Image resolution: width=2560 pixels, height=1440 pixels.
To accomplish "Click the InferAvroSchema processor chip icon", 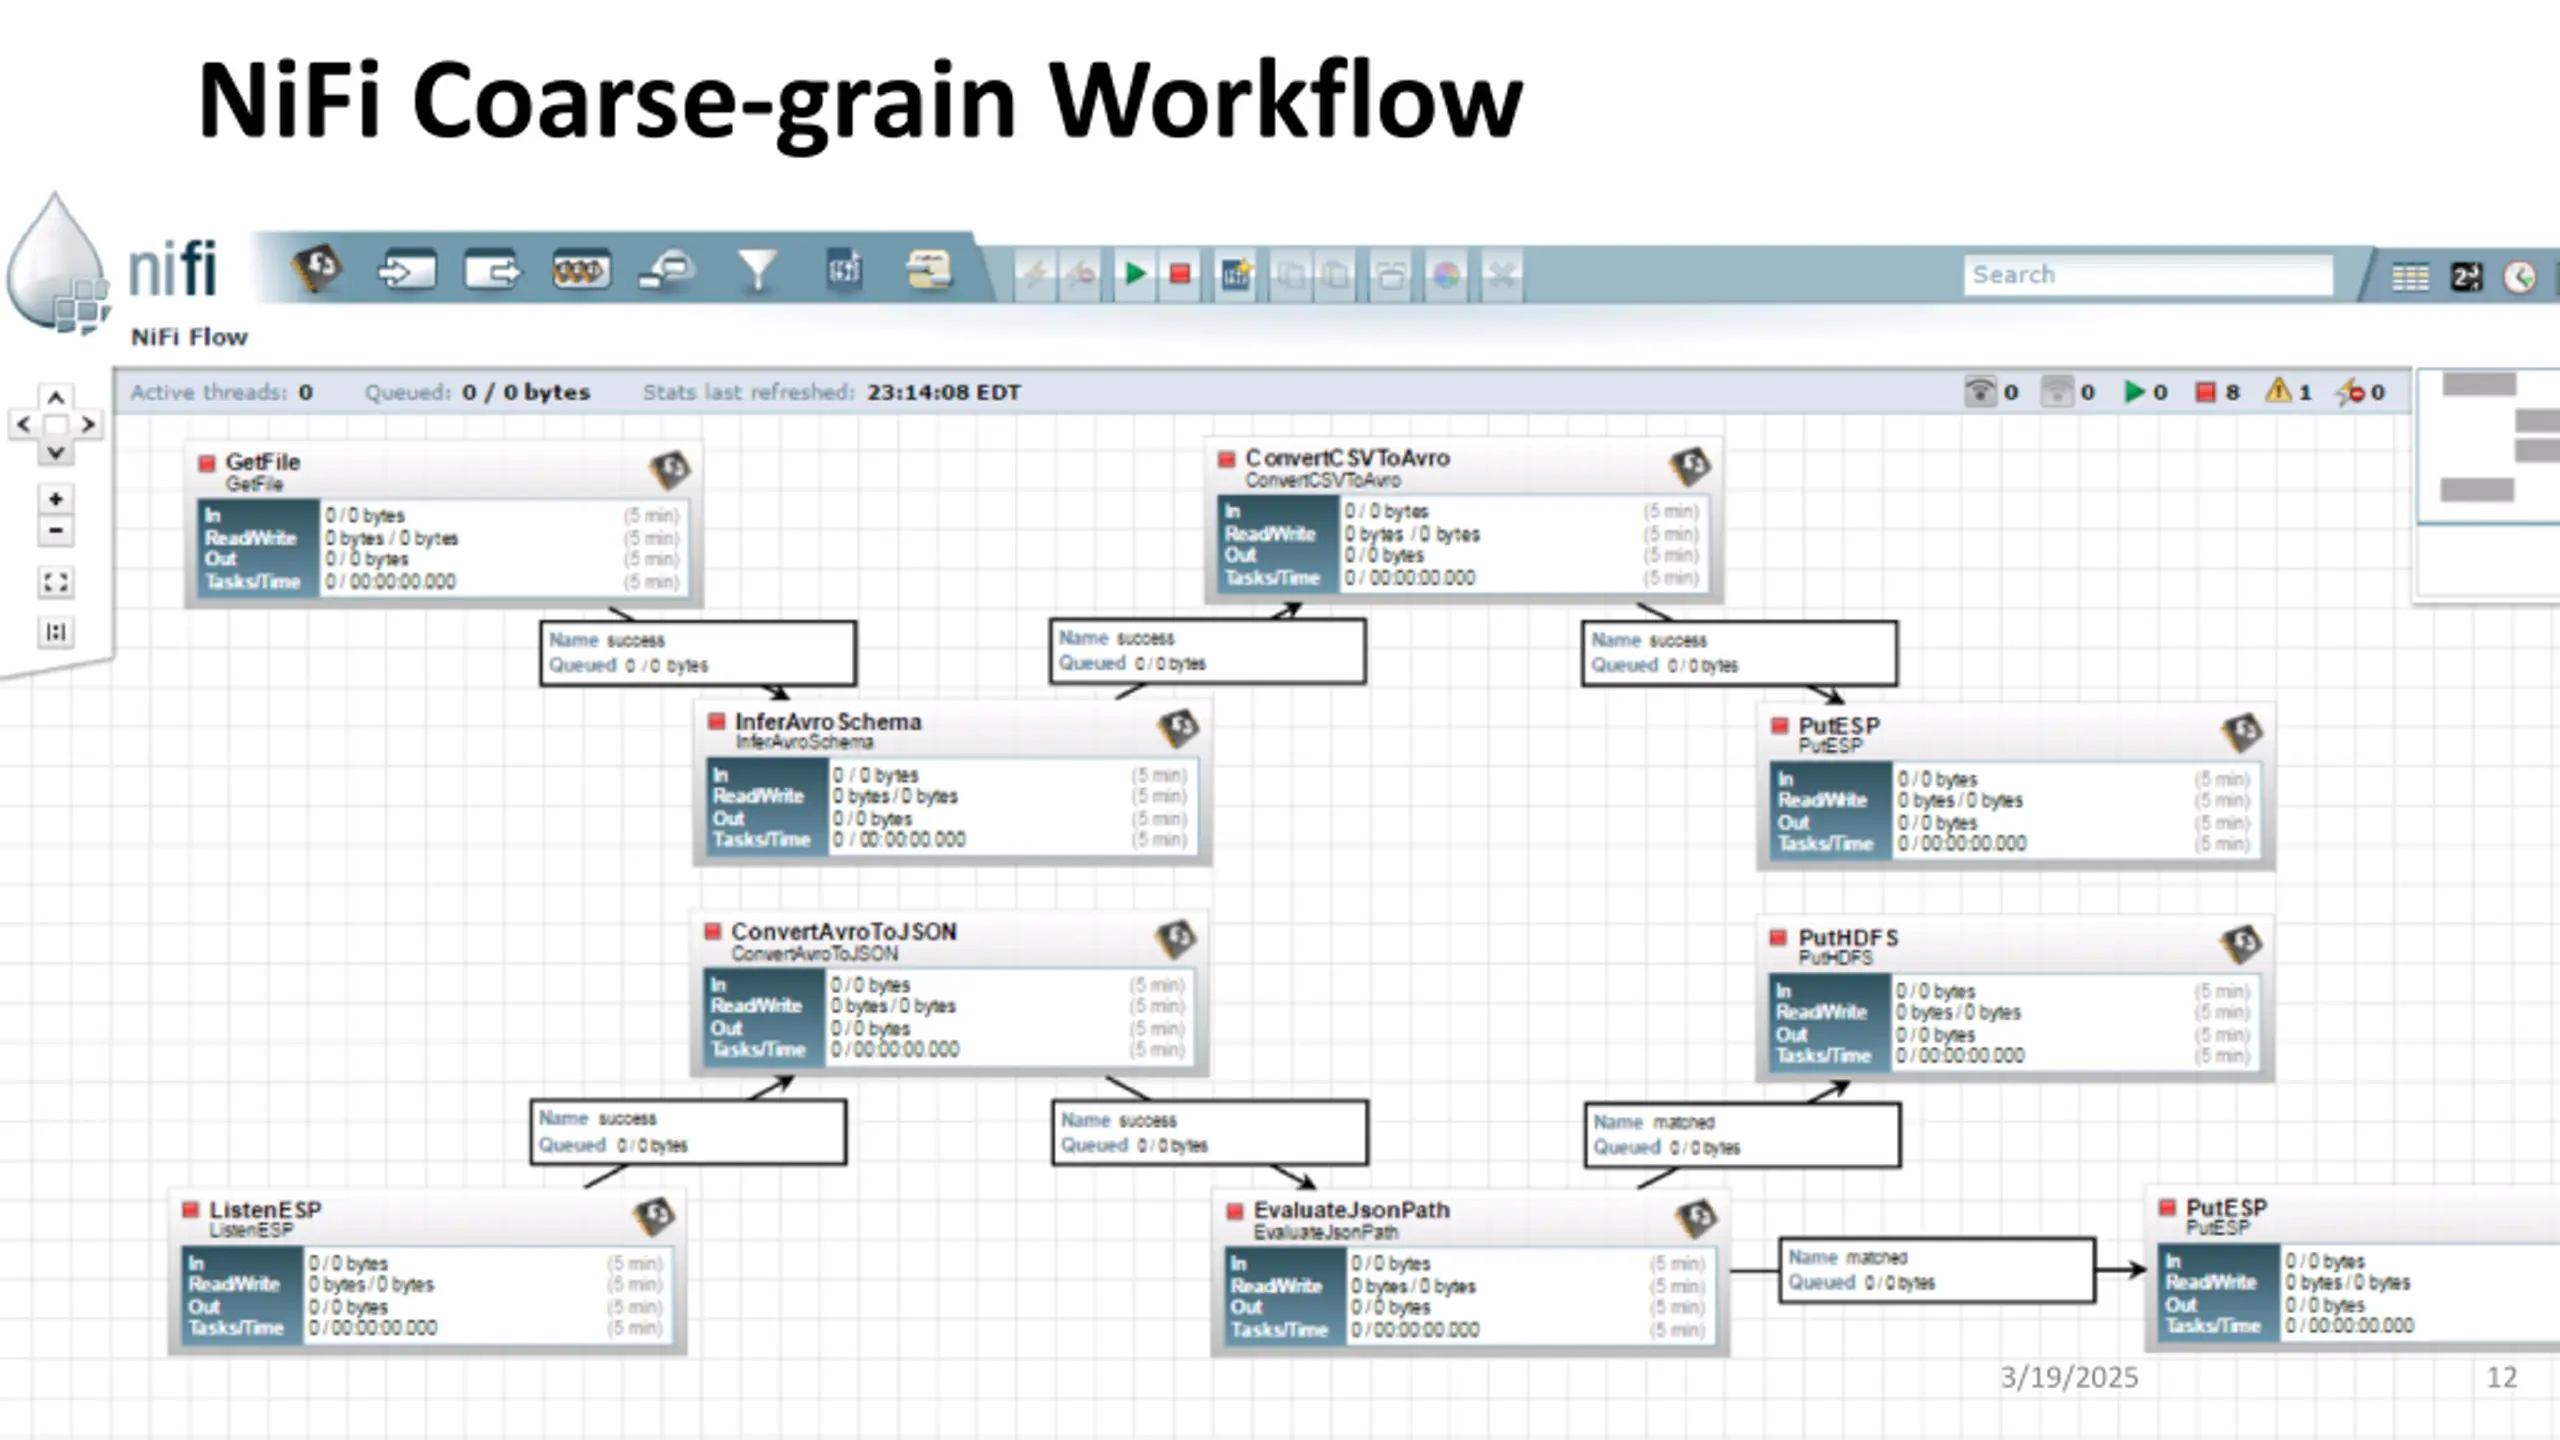I will 1178,729.
